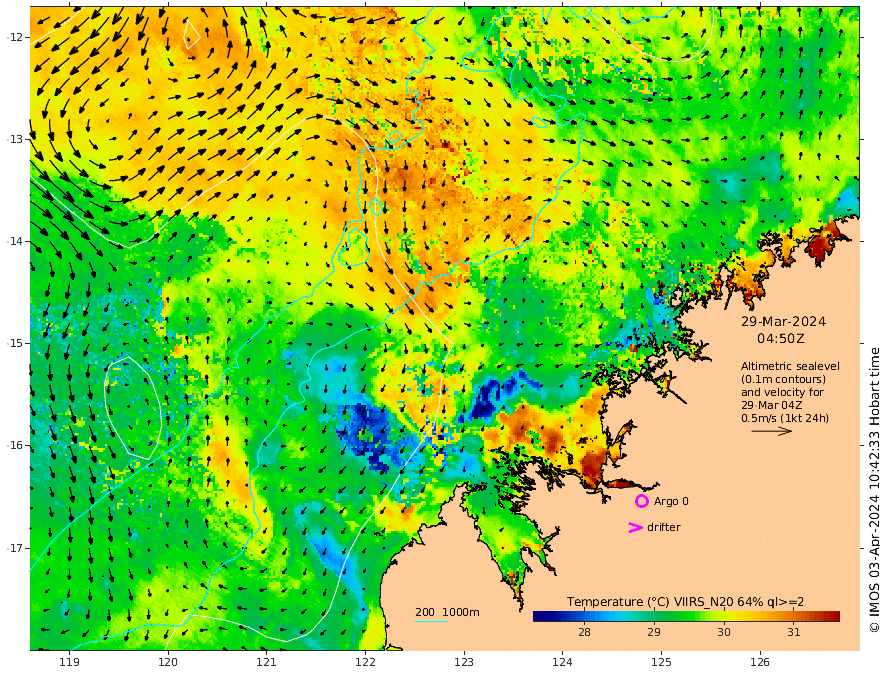880x680 pixels.
Task: Click the Temperature VIIRS_N20 colorbar title
Action: [685, 602]
